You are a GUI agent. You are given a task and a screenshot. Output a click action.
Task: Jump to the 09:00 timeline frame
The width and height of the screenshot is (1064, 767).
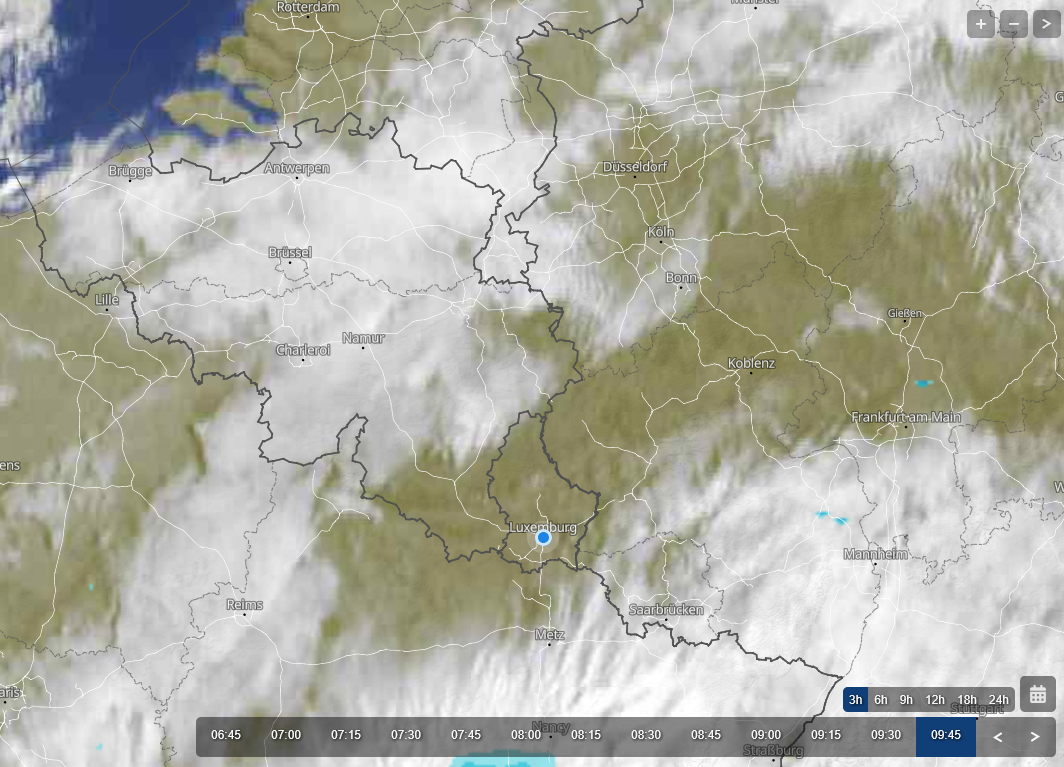(x=766, y=735)
